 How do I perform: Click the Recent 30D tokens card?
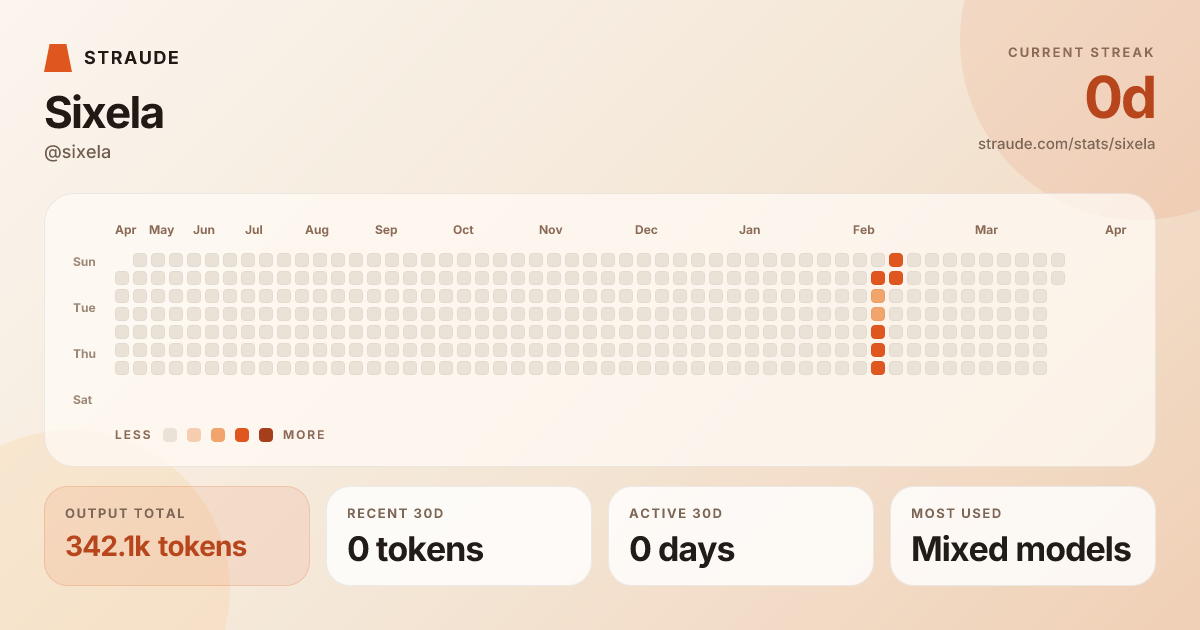(459, 536)
